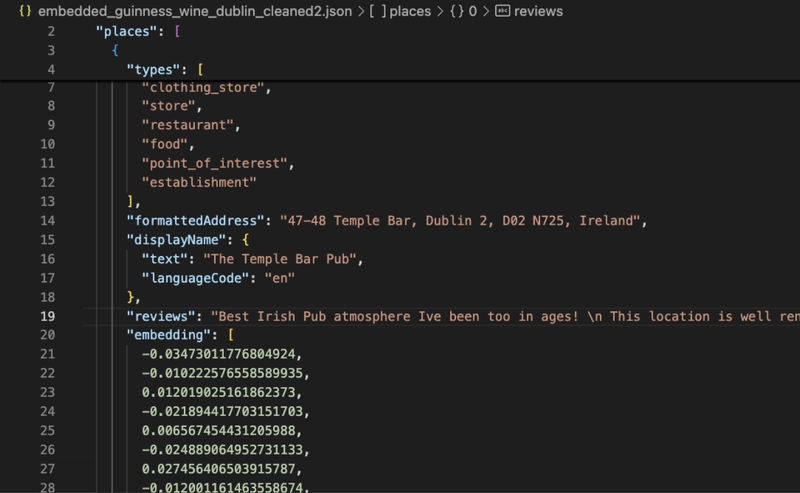
Task: Select the reviews breadcrumb segment
Action: click(538, 11)
